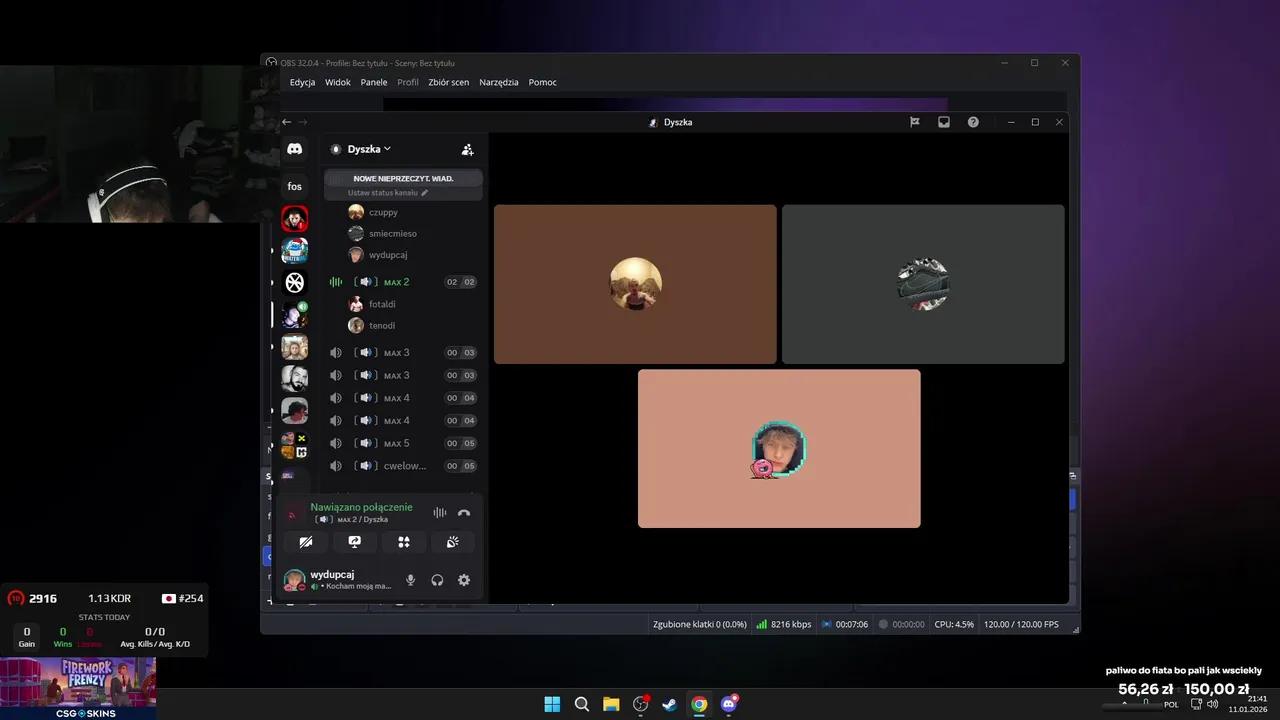This screenshot has width=1280, height=720.
Task: Turn on camera in Discord voice panel
Action: click(x=306, y=542)
